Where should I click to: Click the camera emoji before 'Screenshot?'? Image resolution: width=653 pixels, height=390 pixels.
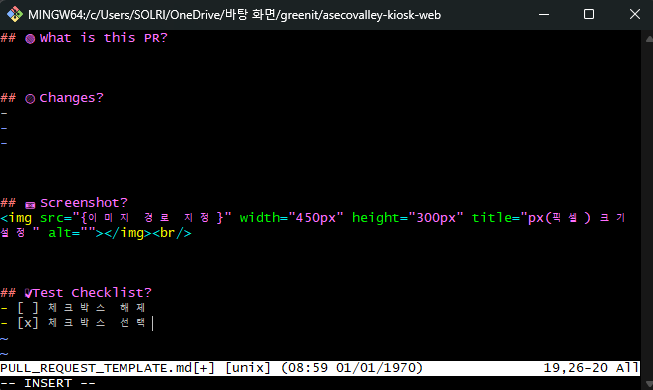pos(30,205)
